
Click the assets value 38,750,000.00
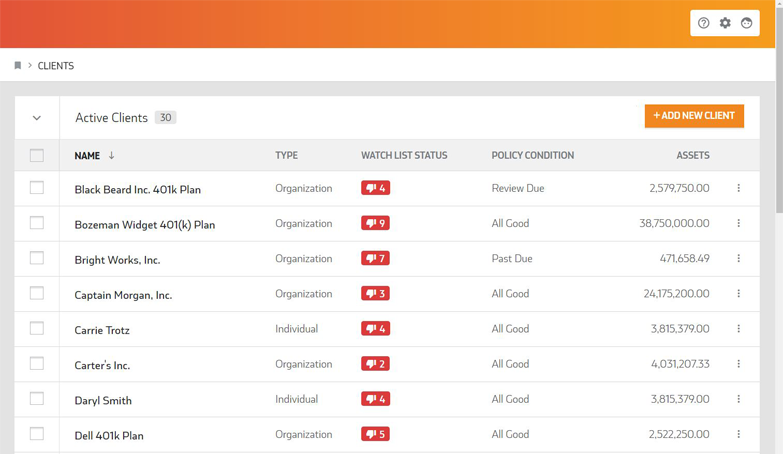674,223
